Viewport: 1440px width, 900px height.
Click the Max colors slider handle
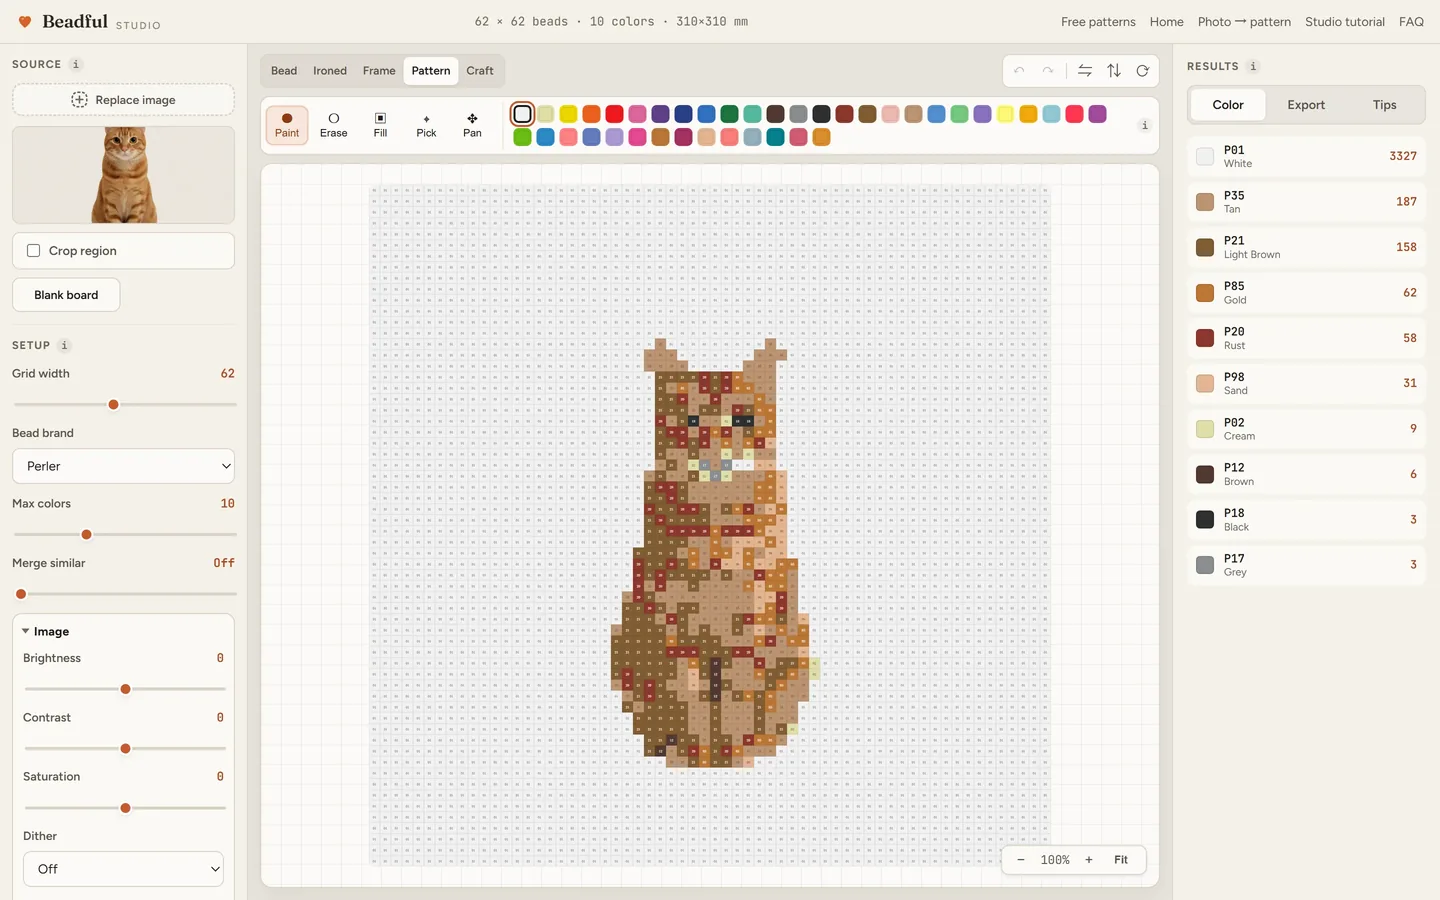[x=86, y=535]
